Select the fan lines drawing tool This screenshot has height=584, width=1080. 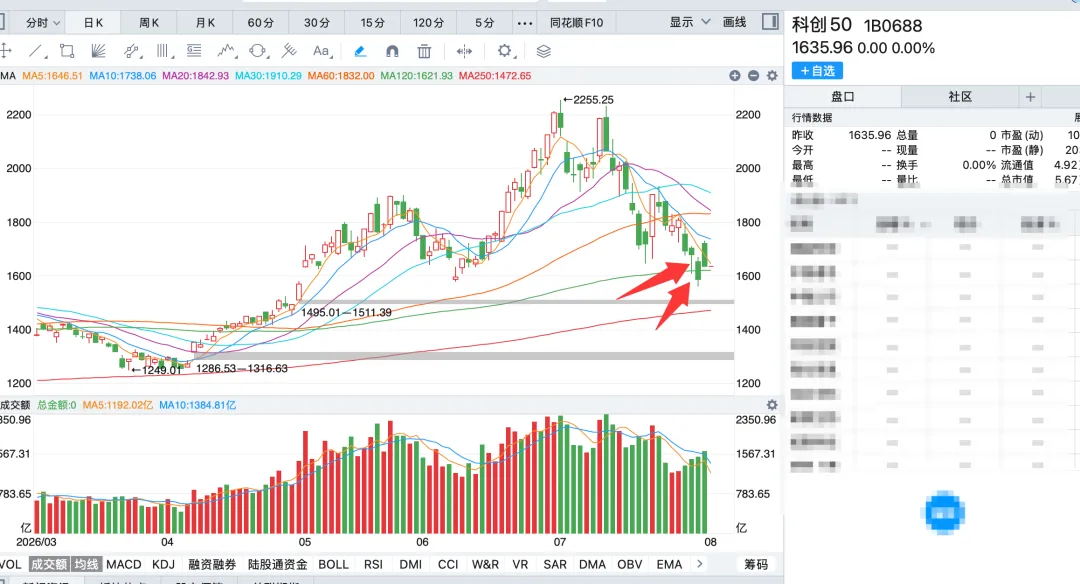(x=98, y=51)
